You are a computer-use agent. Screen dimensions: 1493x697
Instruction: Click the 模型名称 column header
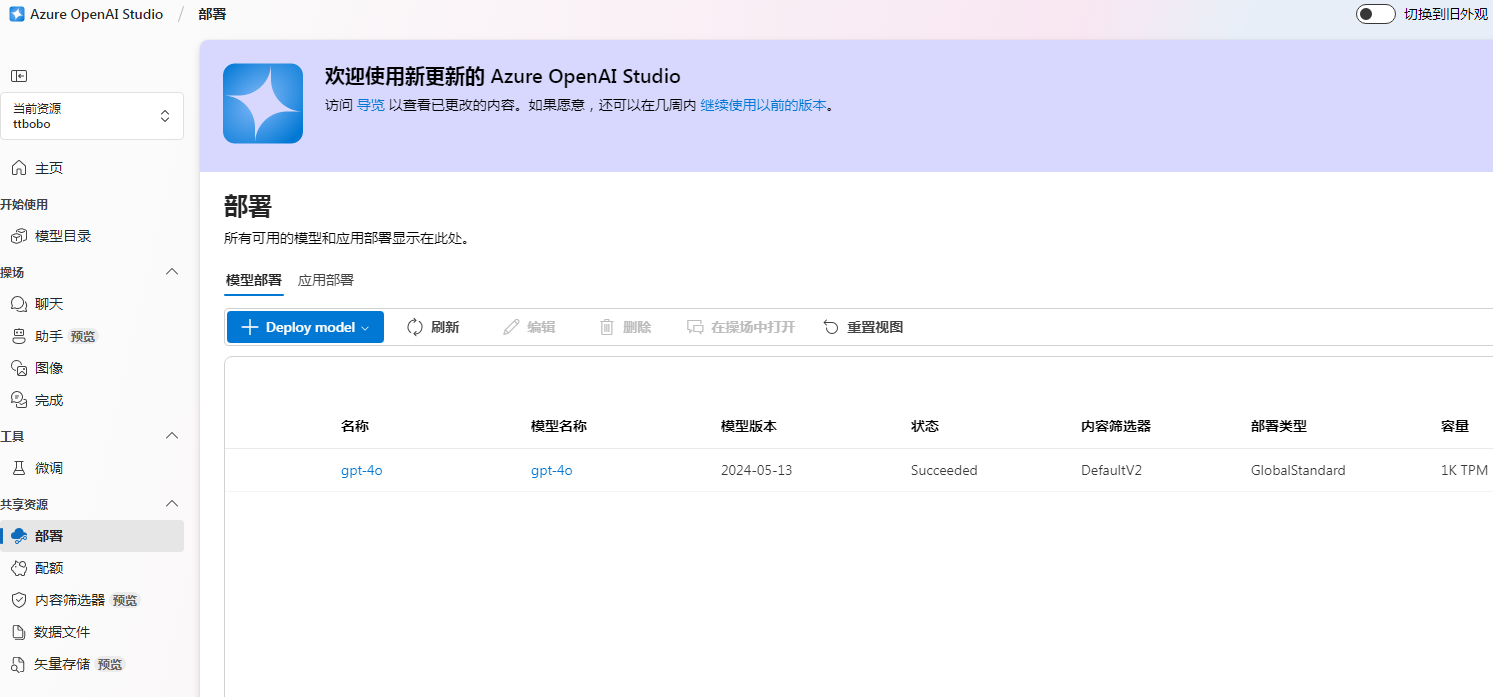coord(559,426)
